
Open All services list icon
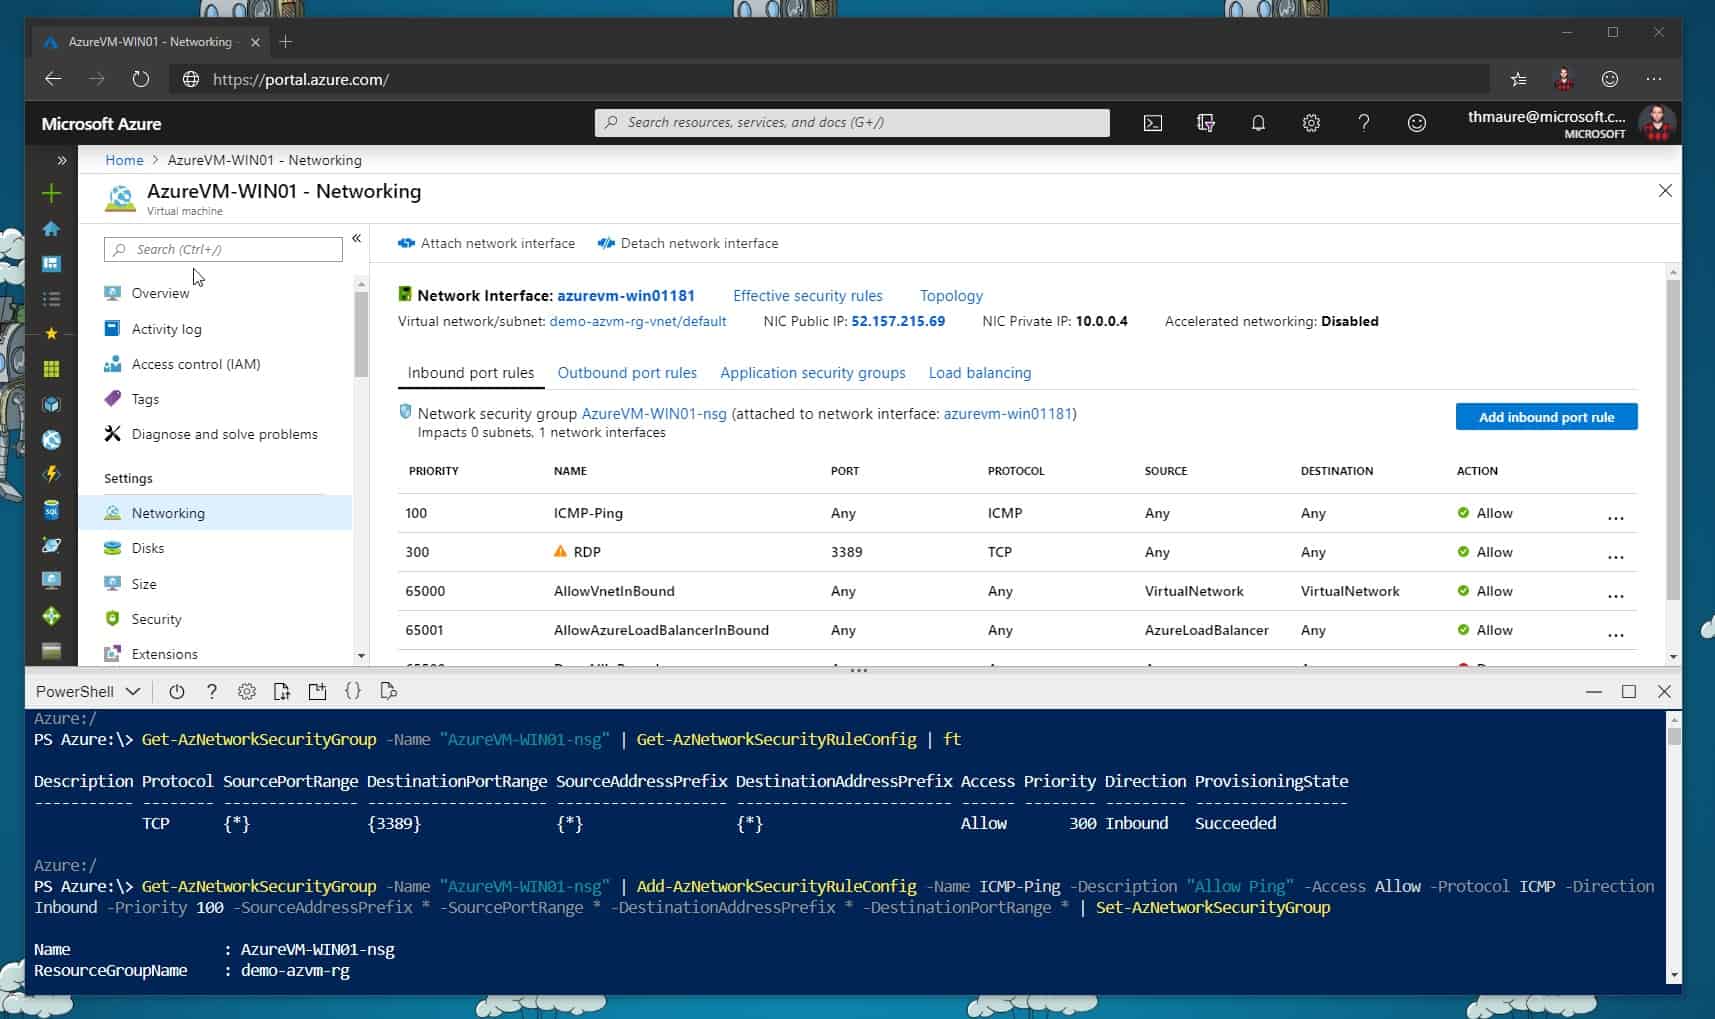51,299
